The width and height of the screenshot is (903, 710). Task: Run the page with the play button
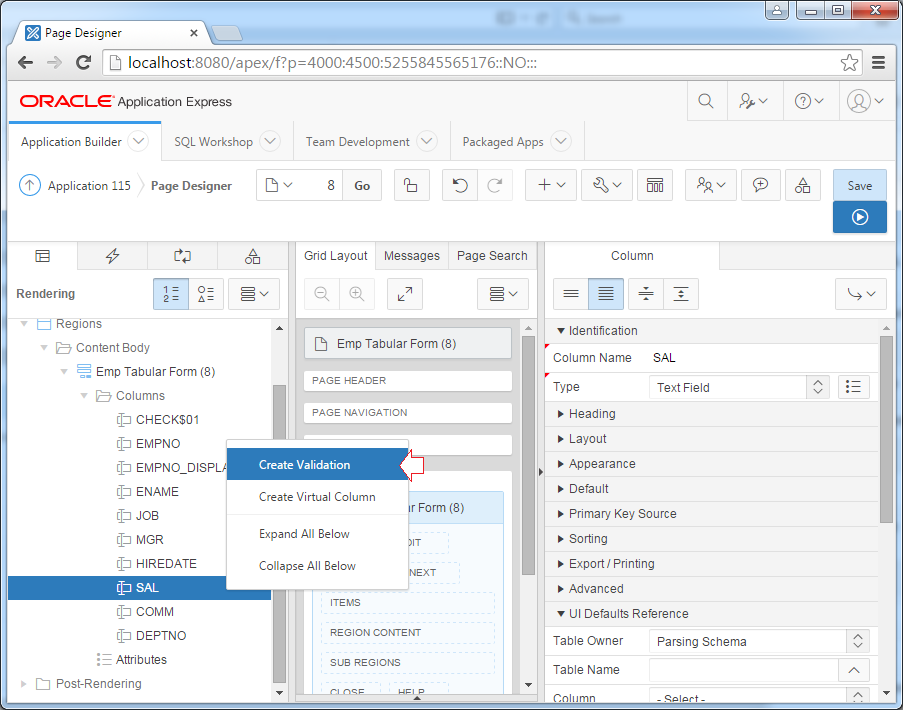tap(860, 217)
